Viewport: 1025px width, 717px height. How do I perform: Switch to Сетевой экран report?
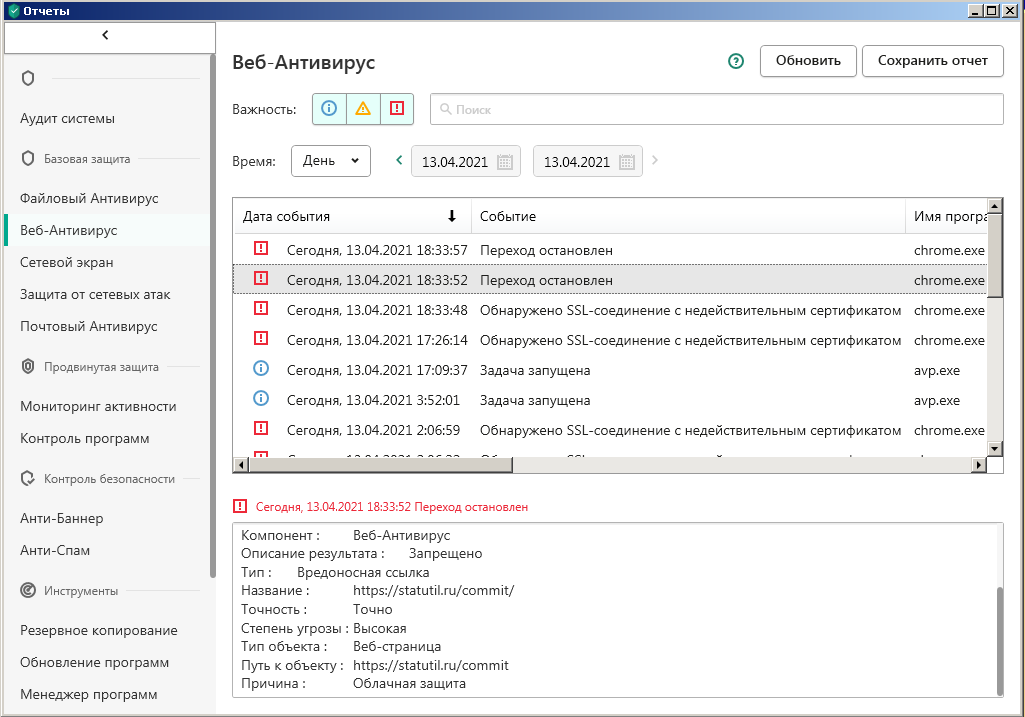(x=67, y=262)
